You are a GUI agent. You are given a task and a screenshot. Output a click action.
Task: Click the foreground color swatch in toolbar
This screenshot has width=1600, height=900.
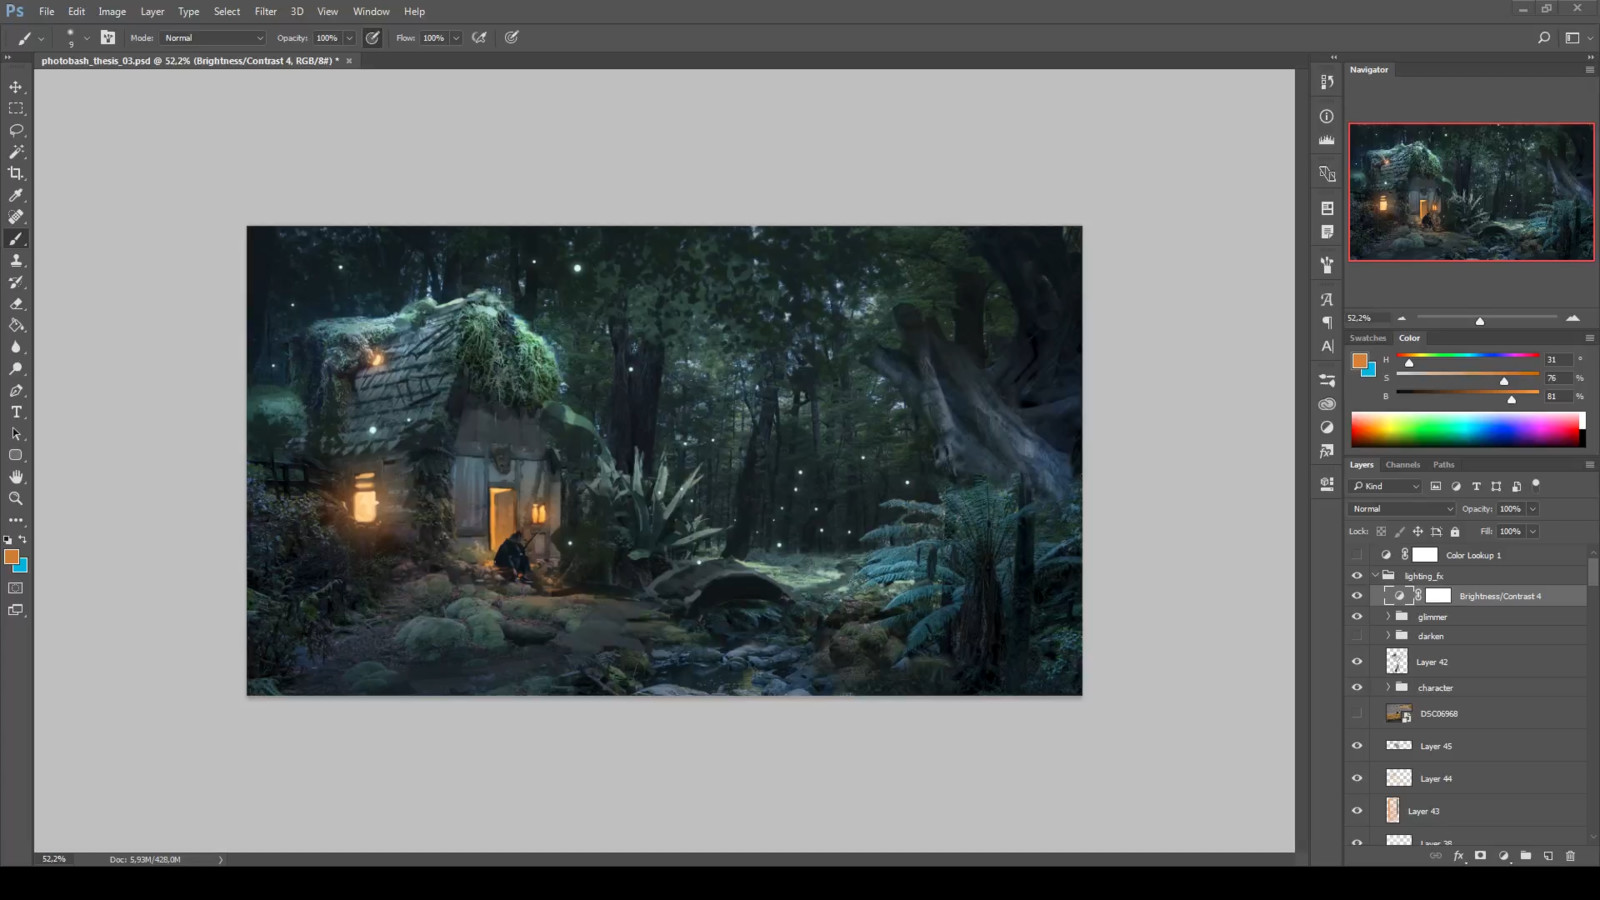[x=11, y=556]
